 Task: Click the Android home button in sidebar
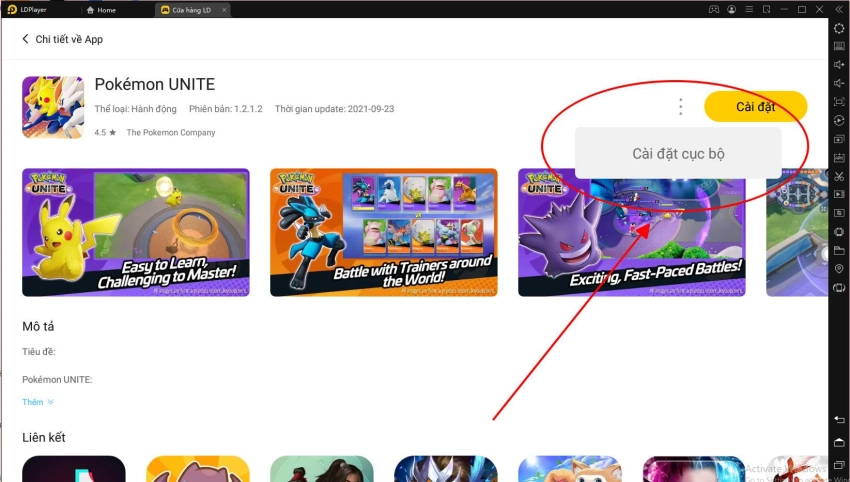click(839, 443)
